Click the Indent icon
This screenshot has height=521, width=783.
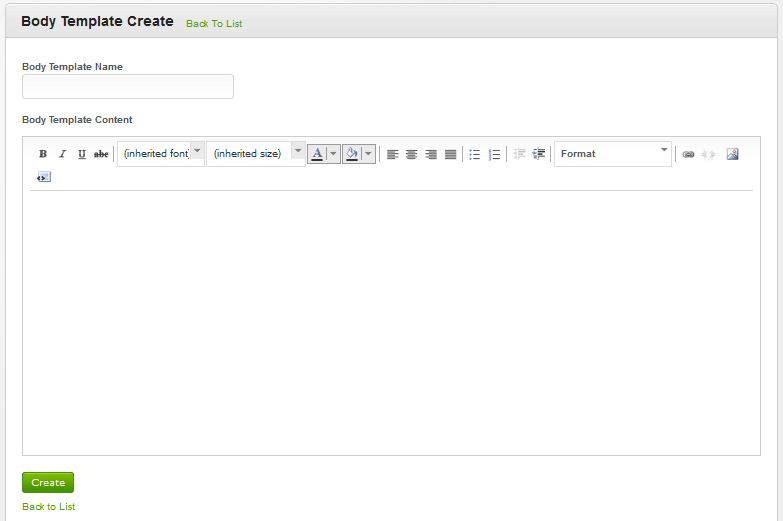[539, 154]
